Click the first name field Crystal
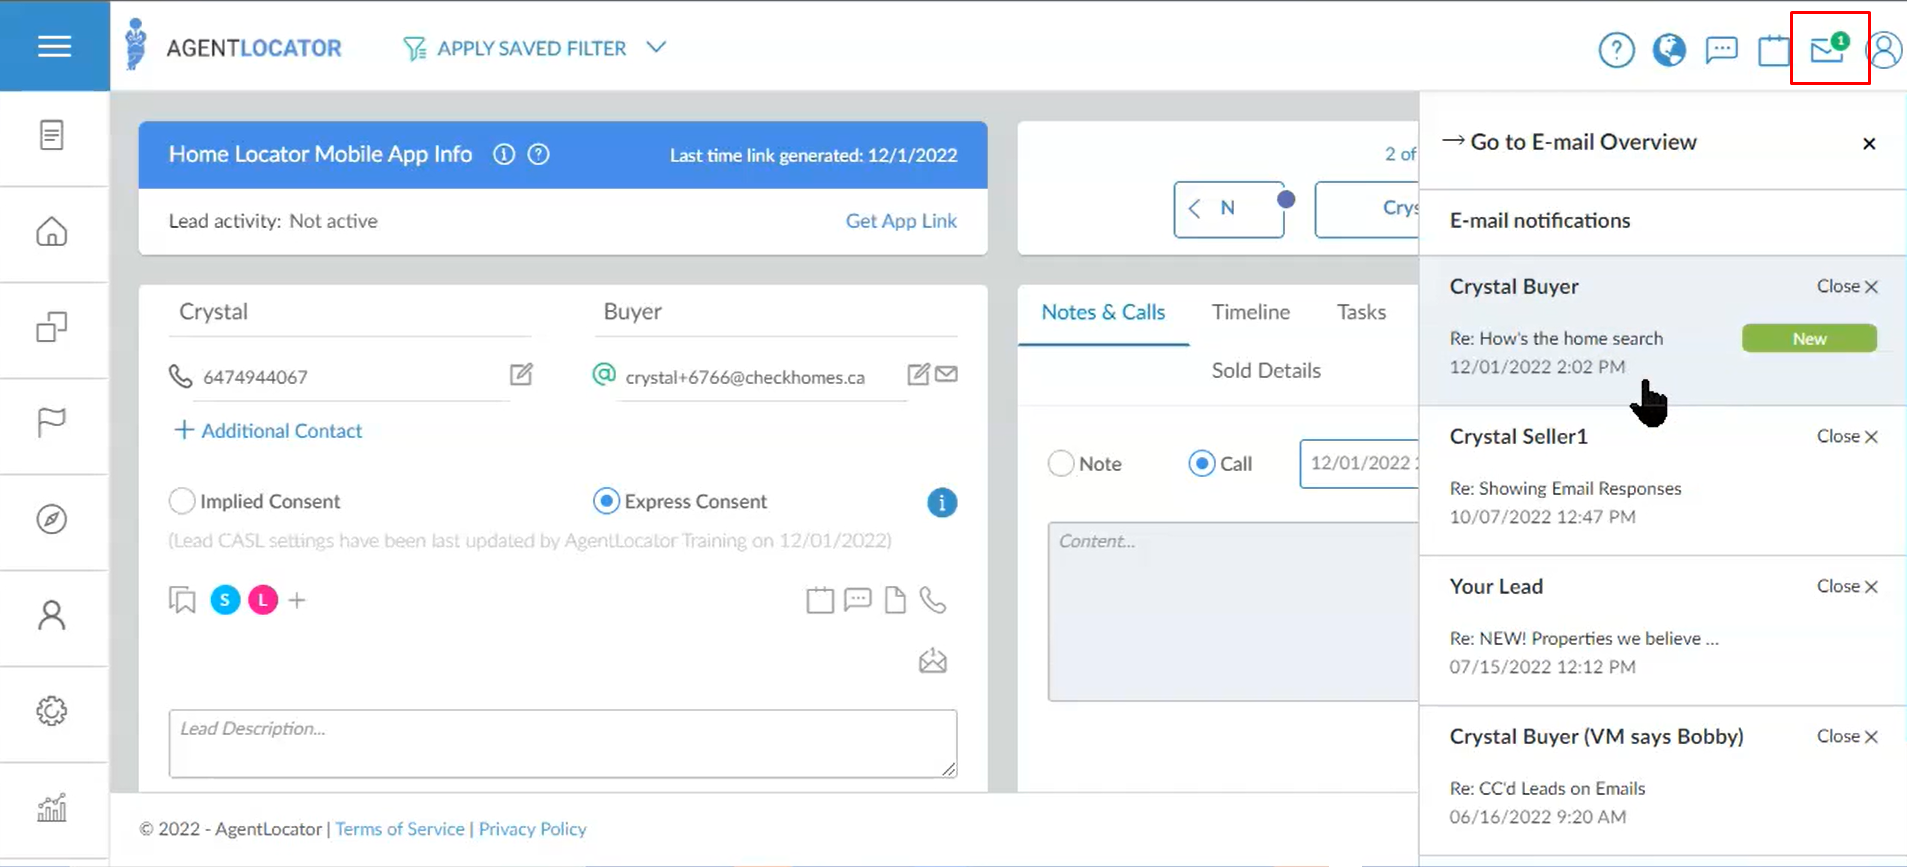The image size is (1907, 867). (x=350, y=312)
